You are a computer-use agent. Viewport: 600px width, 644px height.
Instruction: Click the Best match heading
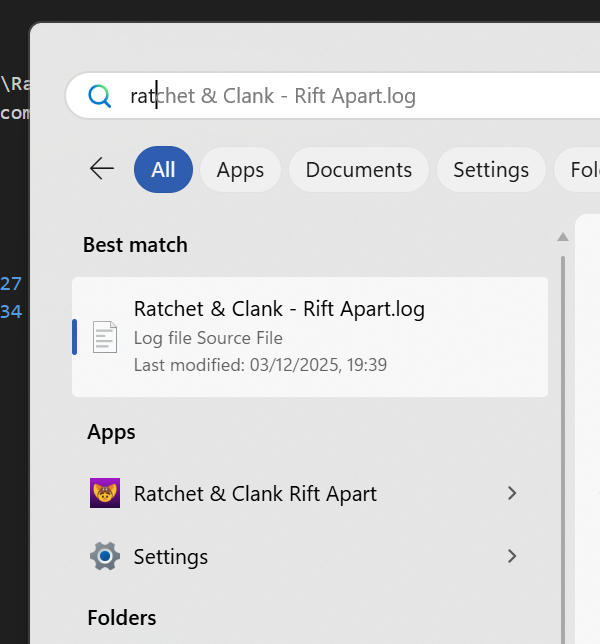pyautogui.click(x=135, y=245)
